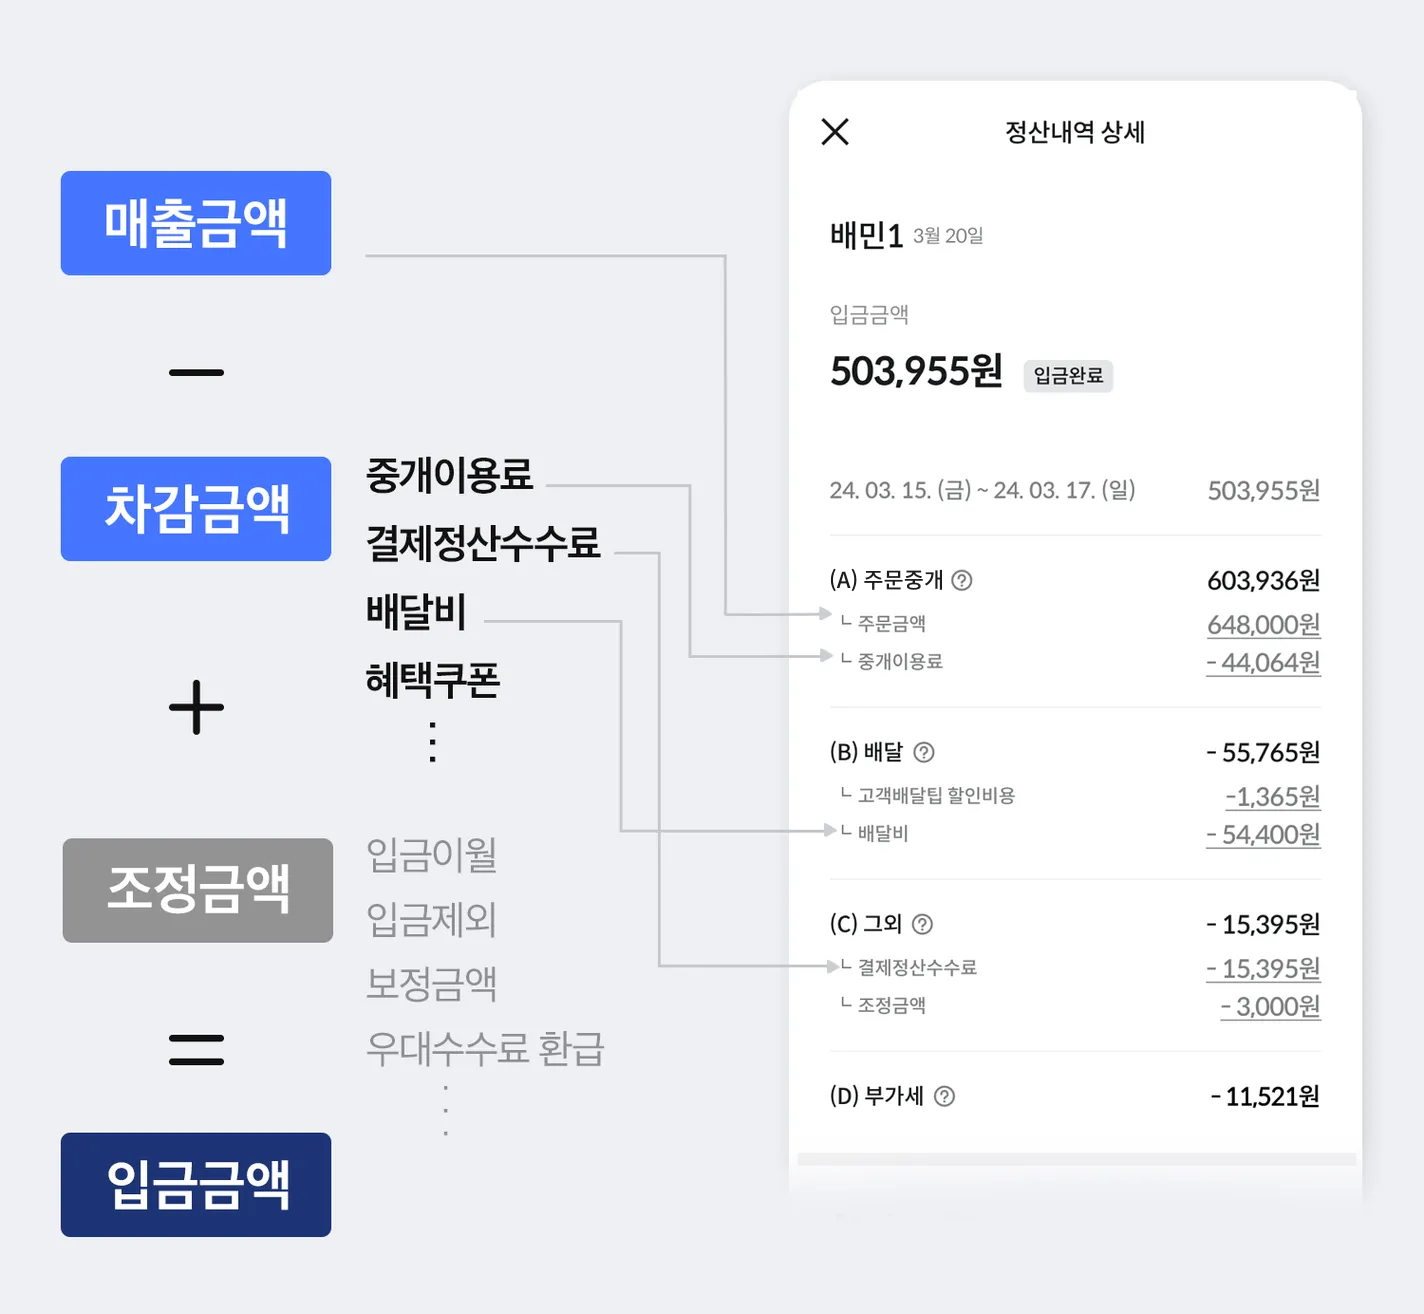The image size is (1424, 1314).
Task: Click the 입금완료 status badge
Action: point(1068,376)
